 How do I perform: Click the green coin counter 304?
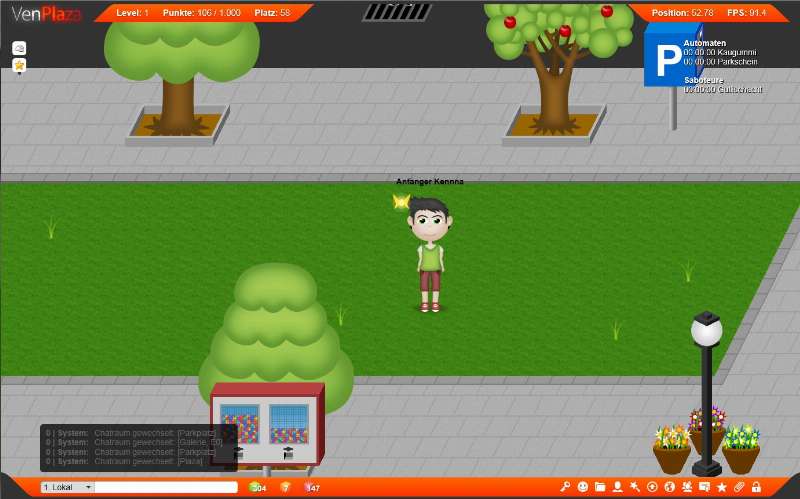pos(258,487)
